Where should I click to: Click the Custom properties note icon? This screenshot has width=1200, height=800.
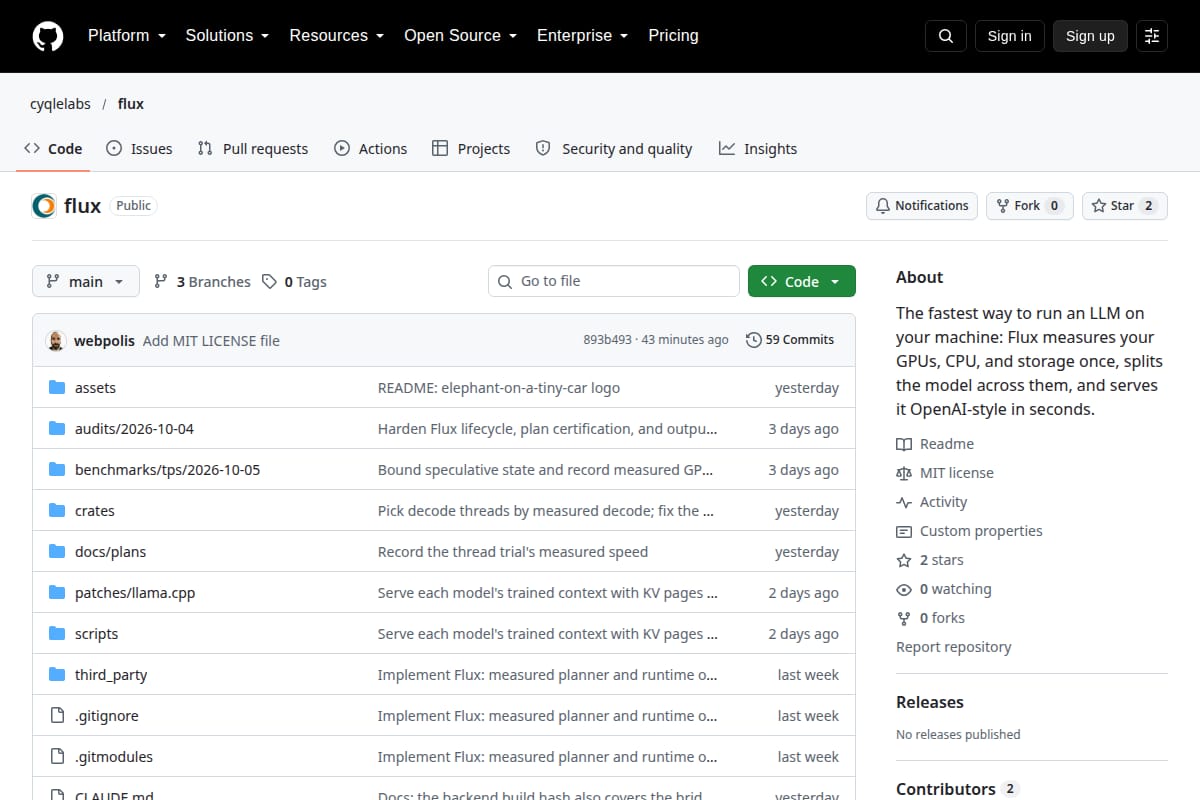(x=904, y=531)
